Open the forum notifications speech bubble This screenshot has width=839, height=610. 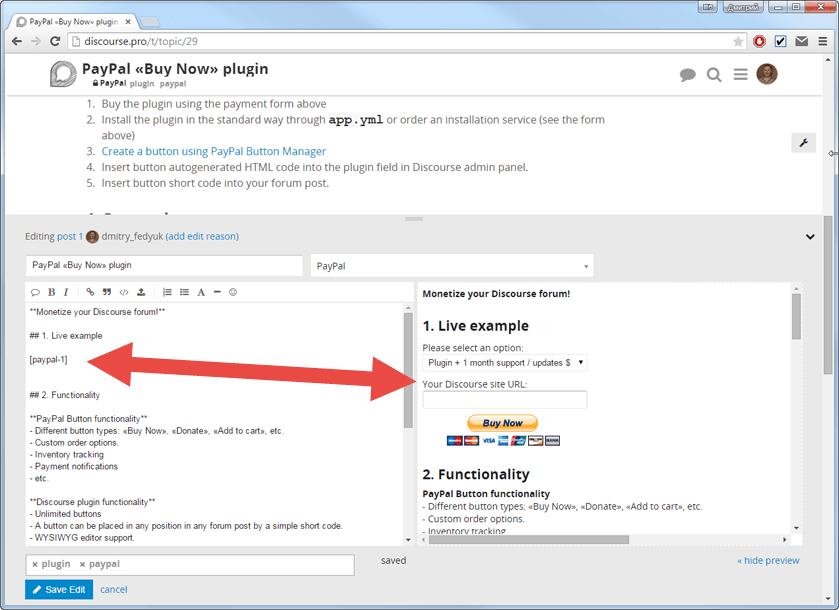point(688,75)
